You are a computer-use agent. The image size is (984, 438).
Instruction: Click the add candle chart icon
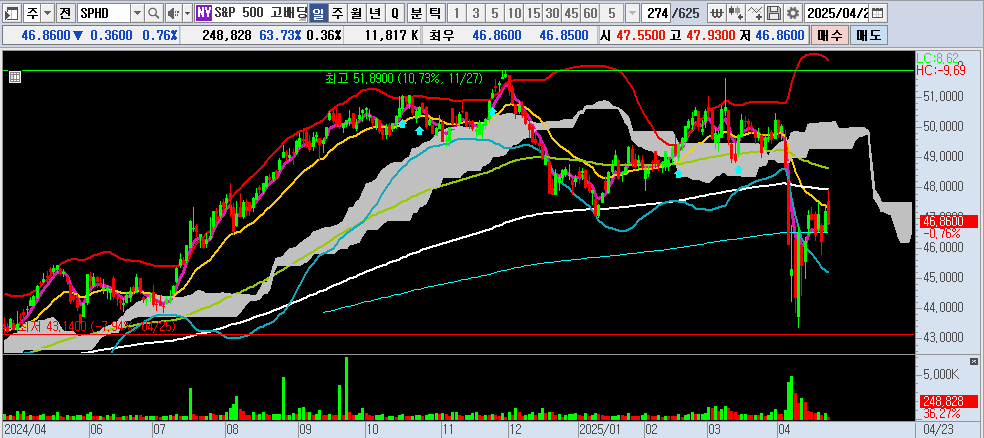point(735,13)
